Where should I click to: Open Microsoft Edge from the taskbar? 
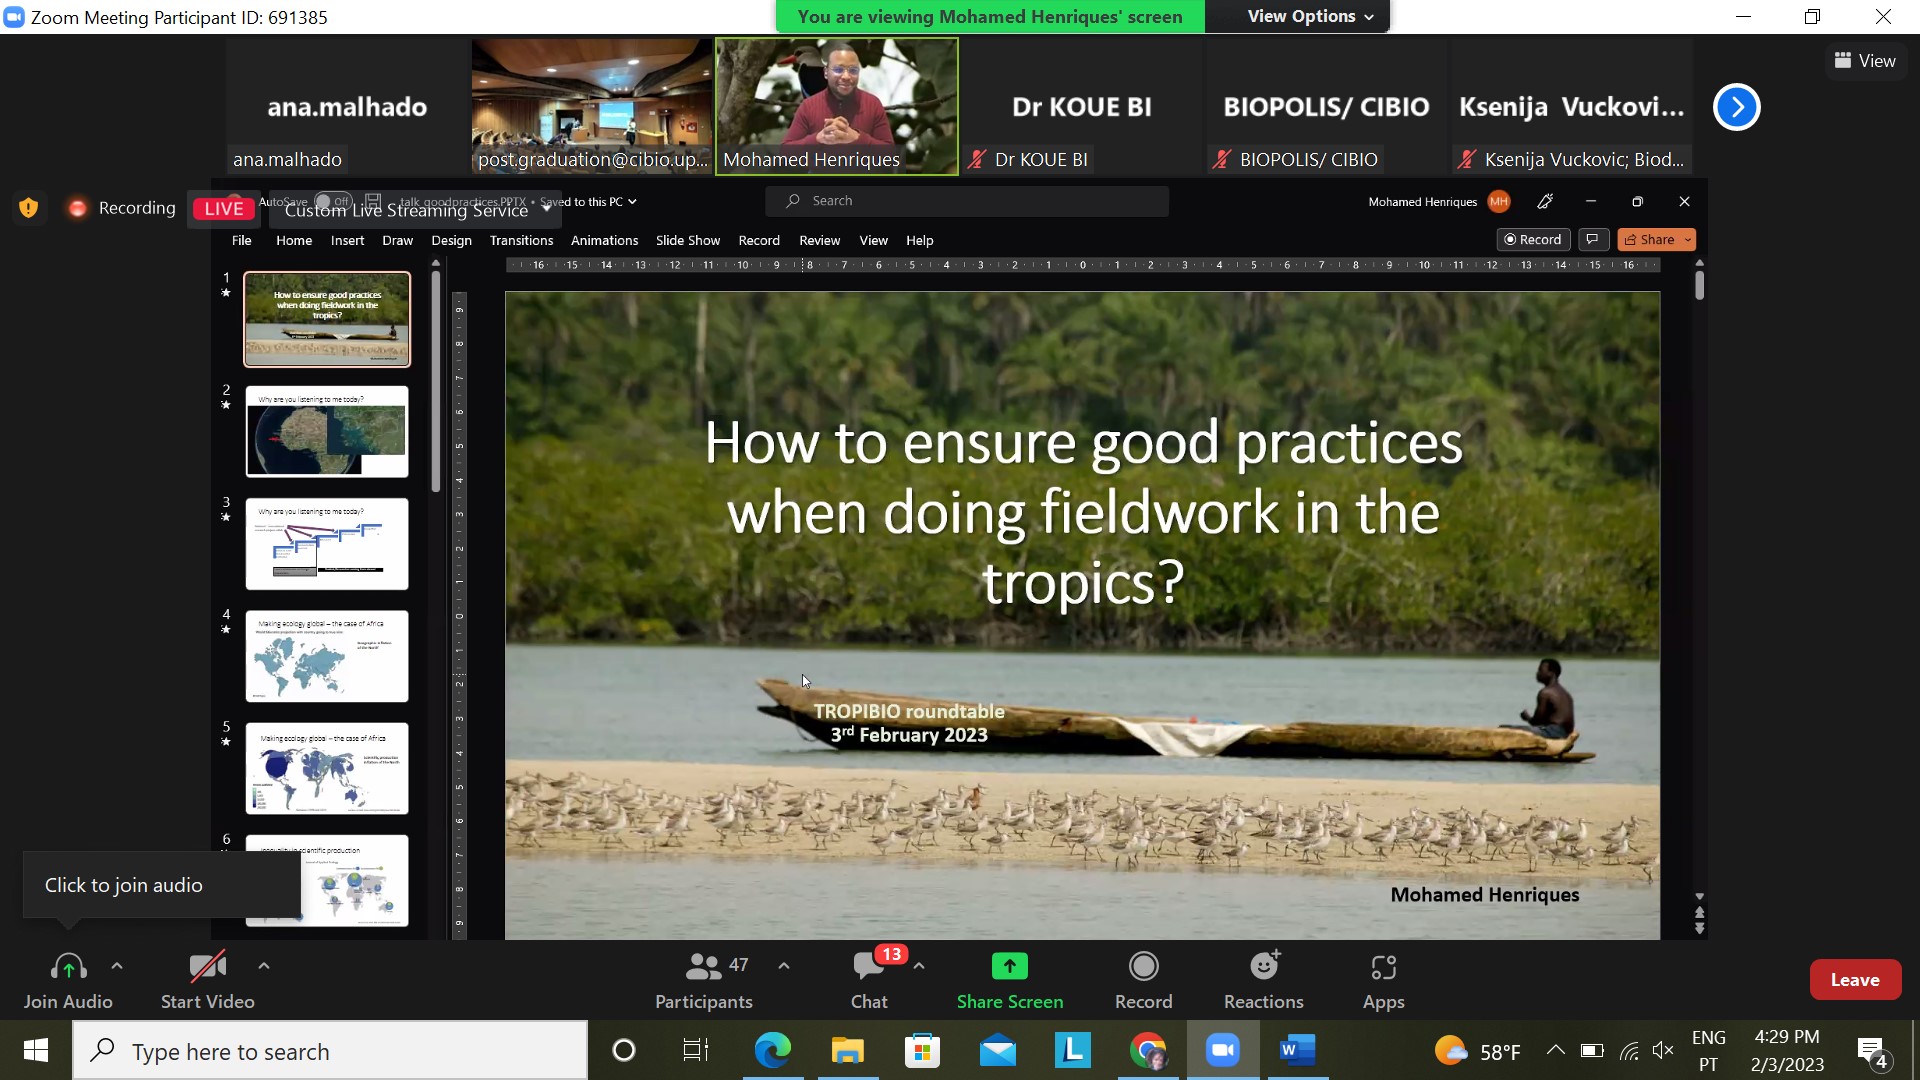772,1051
